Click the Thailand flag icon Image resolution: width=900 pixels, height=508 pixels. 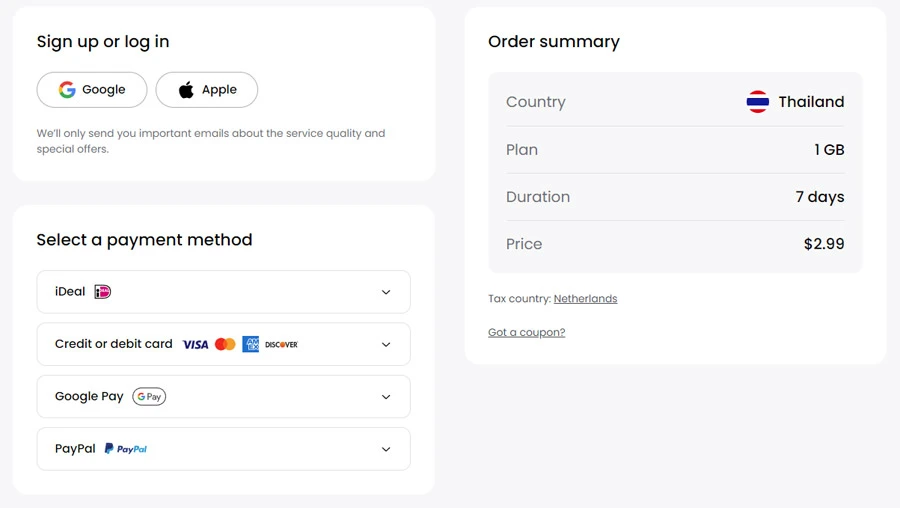757,102
